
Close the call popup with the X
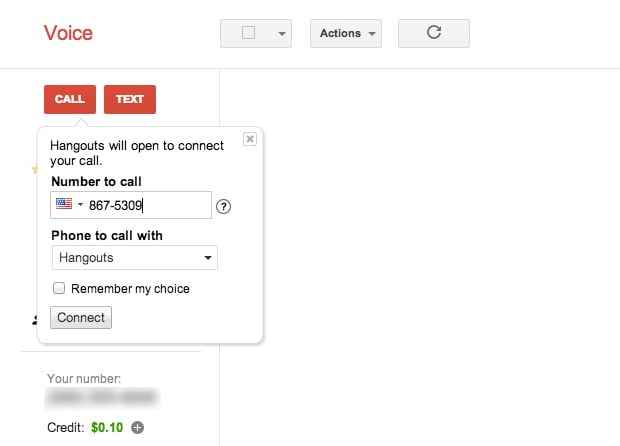250,139
